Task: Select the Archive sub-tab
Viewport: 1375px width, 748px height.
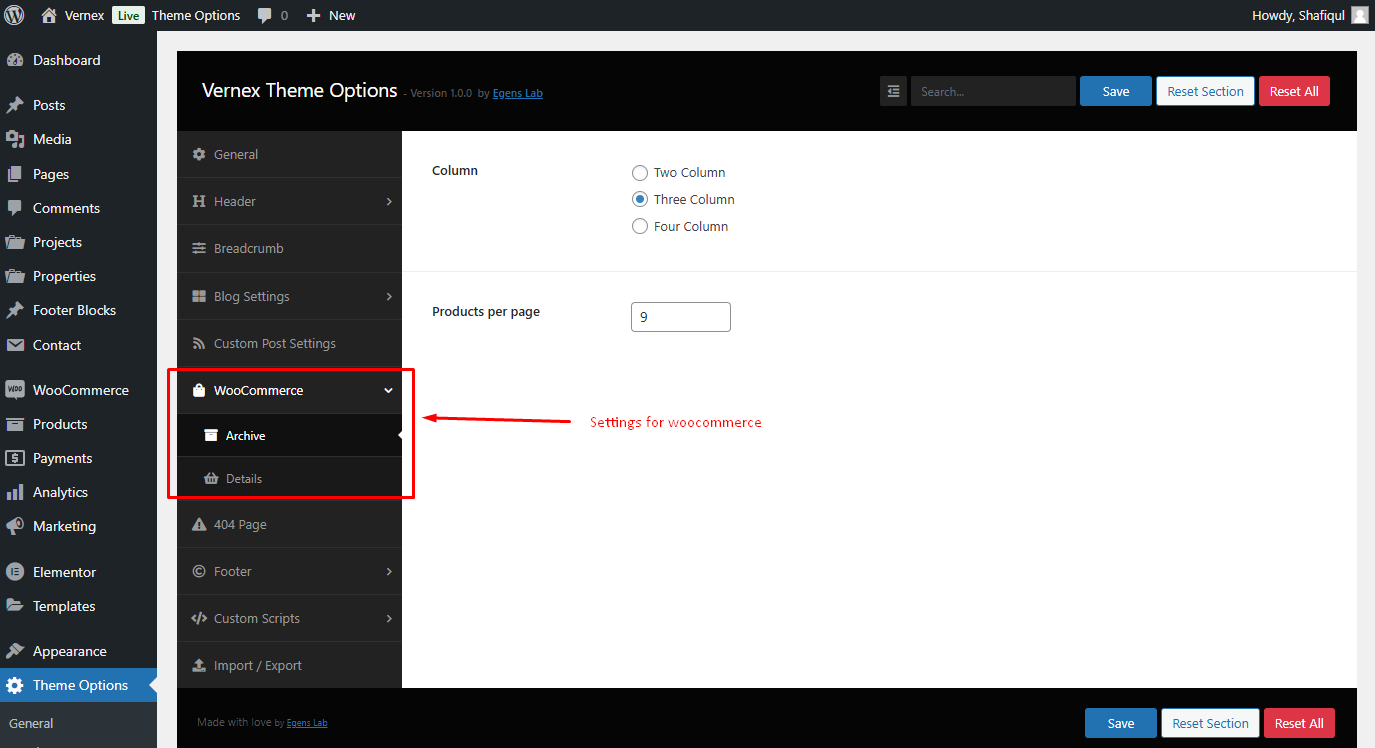Action: click(x=289, y=435)
